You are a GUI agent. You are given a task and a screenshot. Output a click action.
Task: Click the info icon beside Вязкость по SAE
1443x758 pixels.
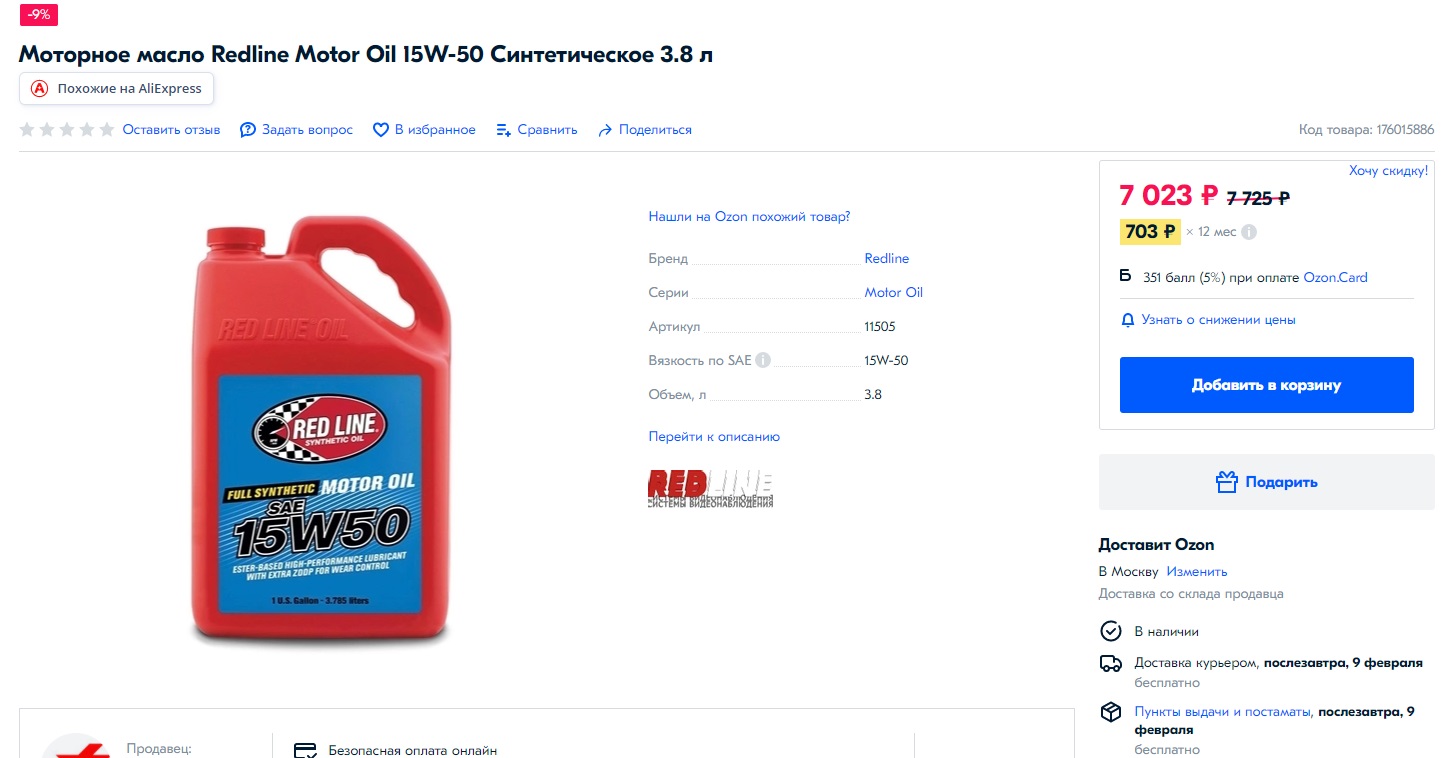[x=763, y=360]
